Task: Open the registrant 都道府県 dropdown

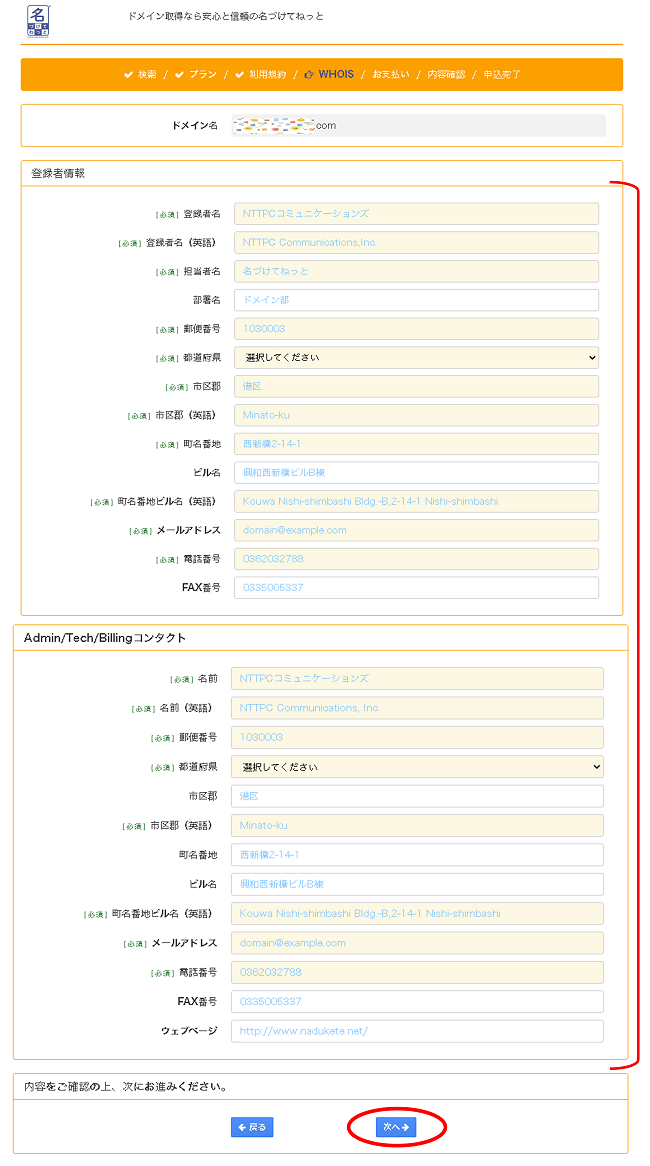Action: tap(416, 357)
